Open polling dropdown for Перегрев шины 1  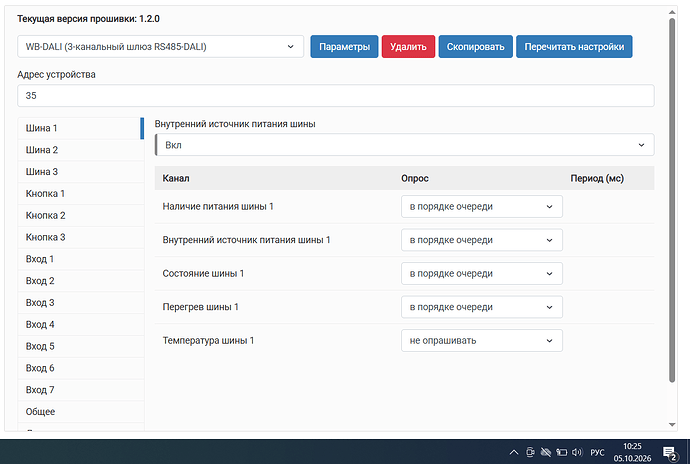[482, 307]
